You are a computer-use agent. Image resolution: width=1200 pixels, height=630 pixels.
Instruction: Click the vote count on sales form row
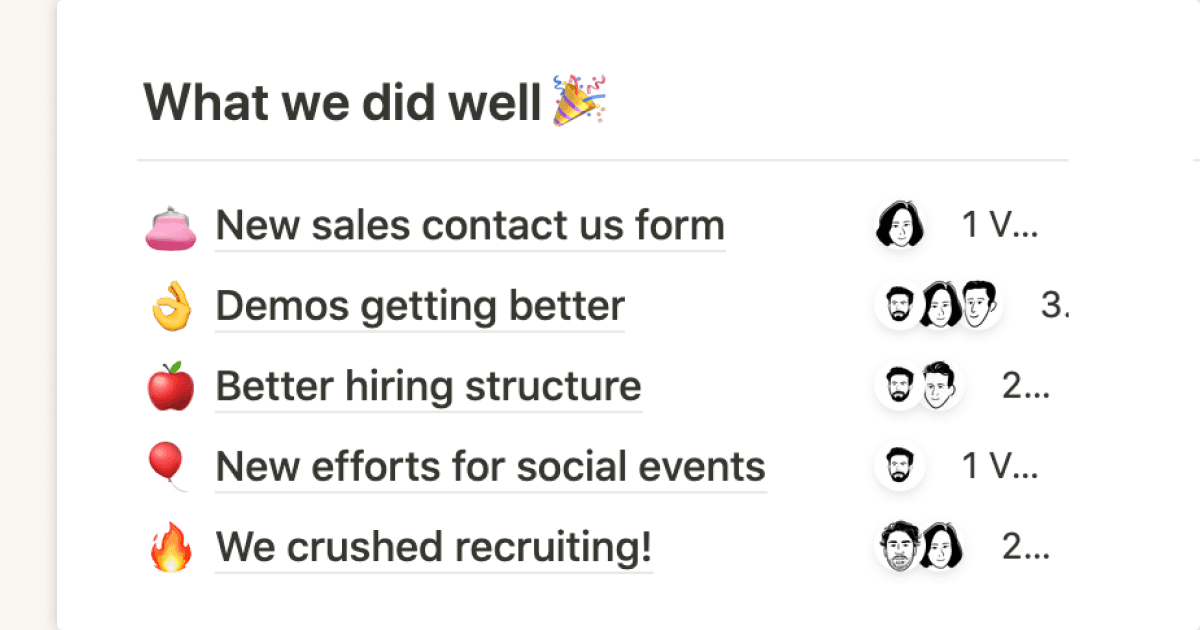pyautogui.click(x=1000, y=226)
